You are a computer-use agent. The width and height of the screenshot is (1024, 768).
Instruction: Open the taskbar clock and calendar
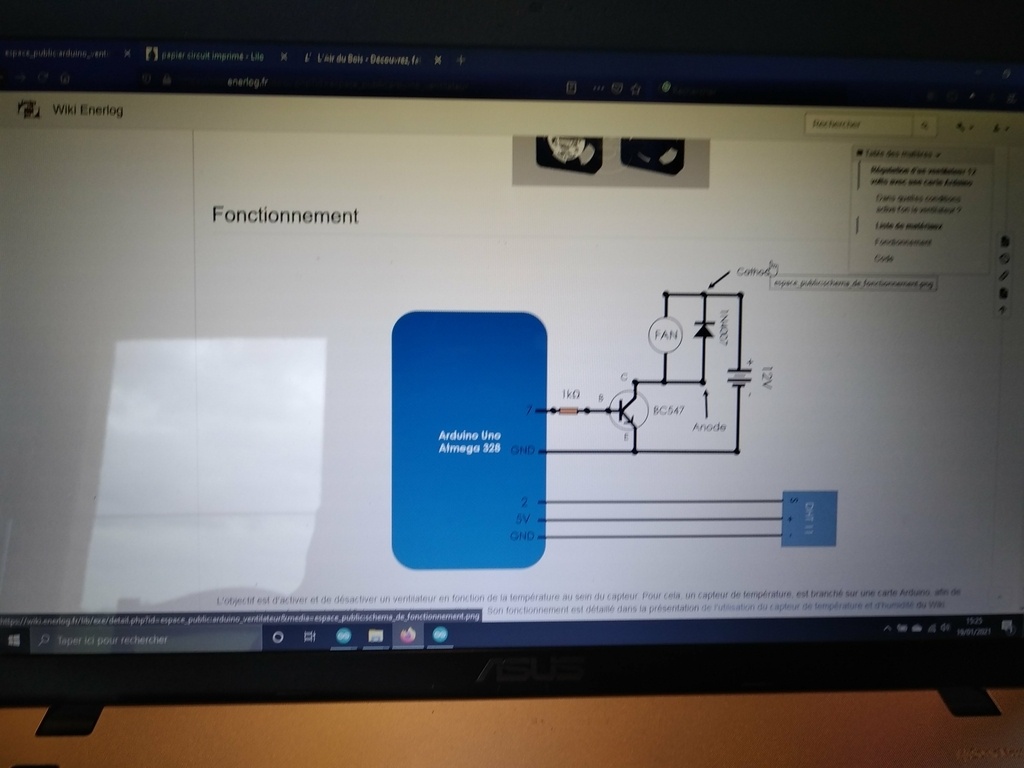pos(974,627)
